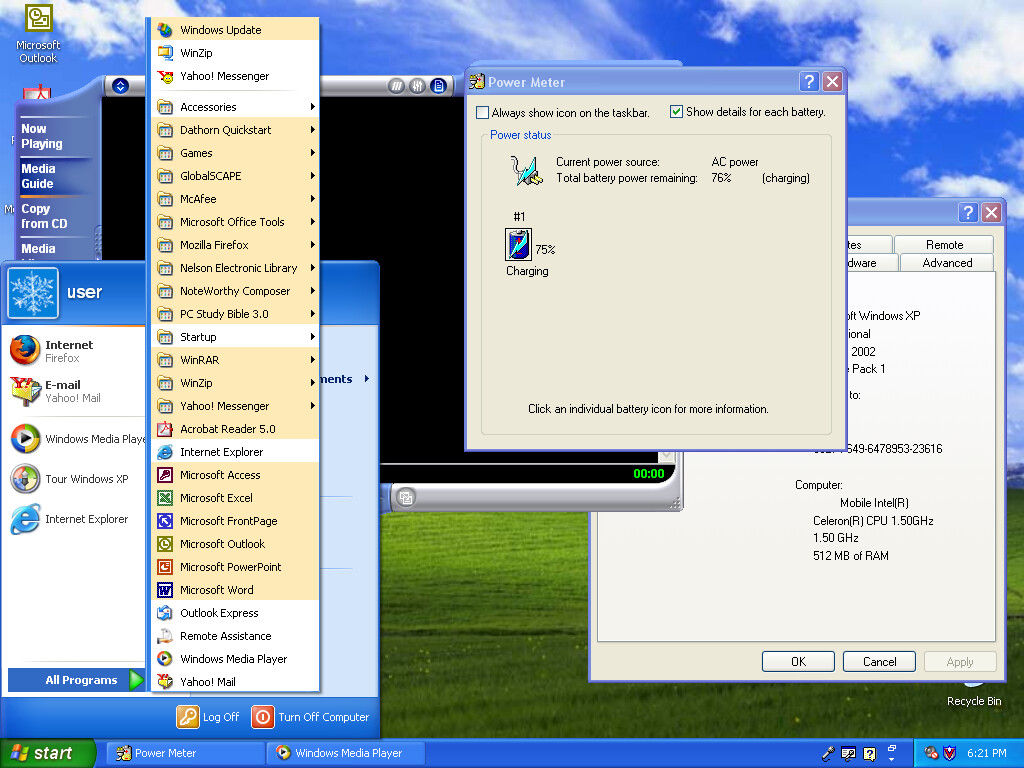Select Media Guide in Media Player
1024x768 pixels.
[38, 176]
